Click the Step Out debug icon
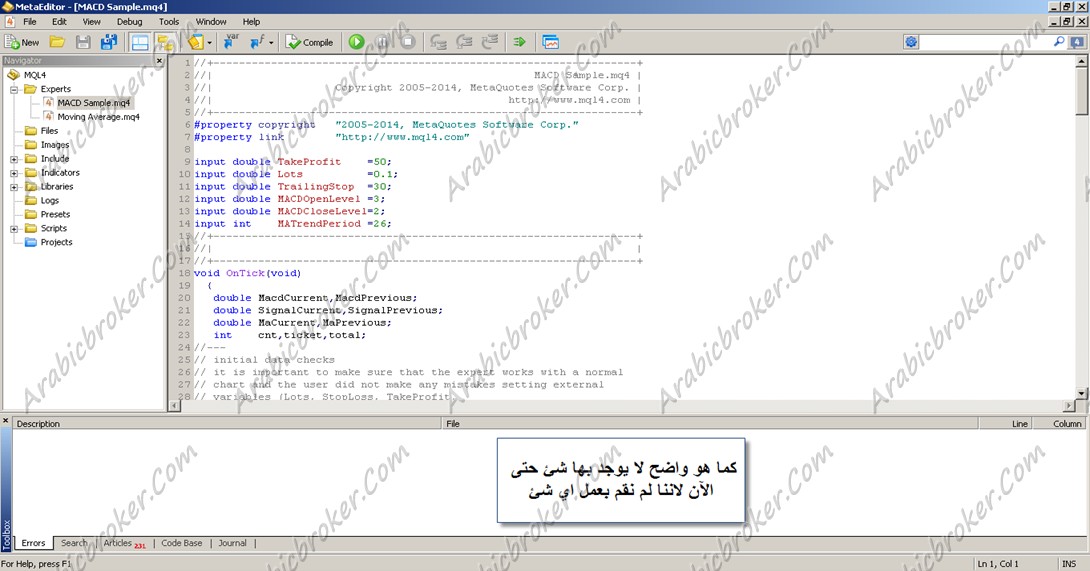Viewport: 1090px width, 571px height. (490, 42)
